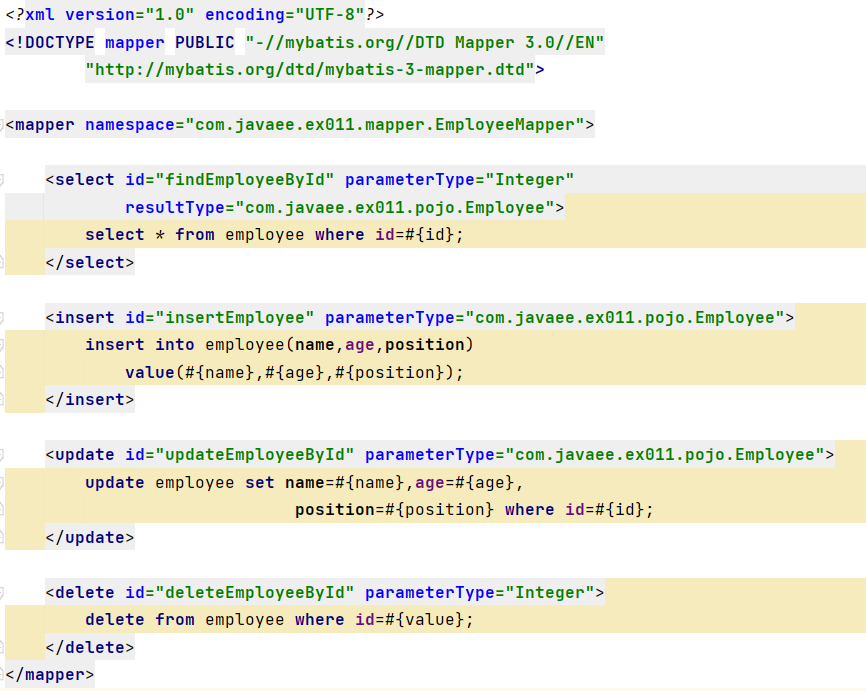Image resolution: width=866 pixels, height=691 pixels.
Task: Click the "from" keyword in the select query
Action: [x=195, y=235]
